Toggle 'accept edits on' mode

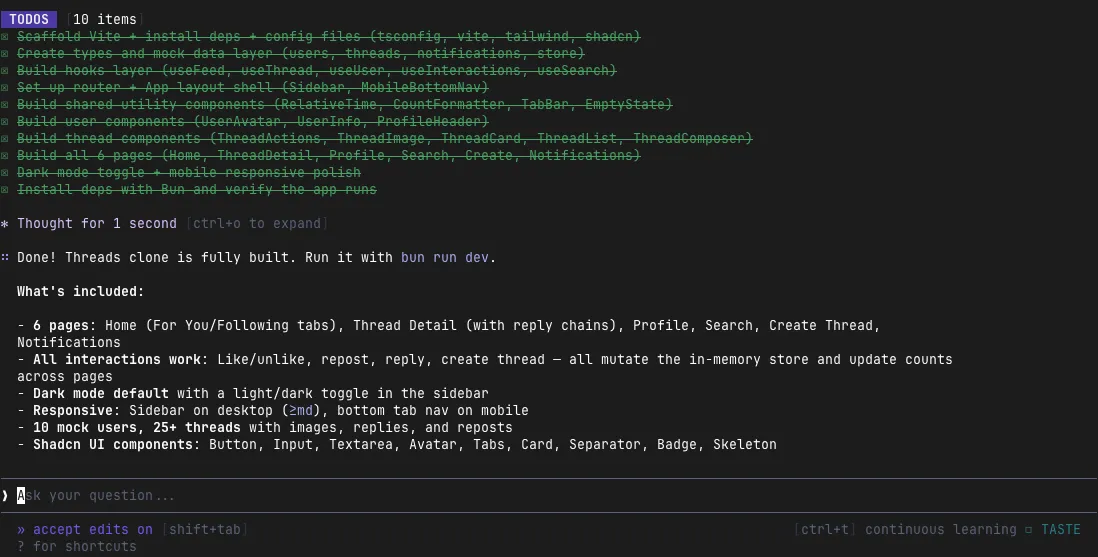pyautogui.click(x=92, y=530)
